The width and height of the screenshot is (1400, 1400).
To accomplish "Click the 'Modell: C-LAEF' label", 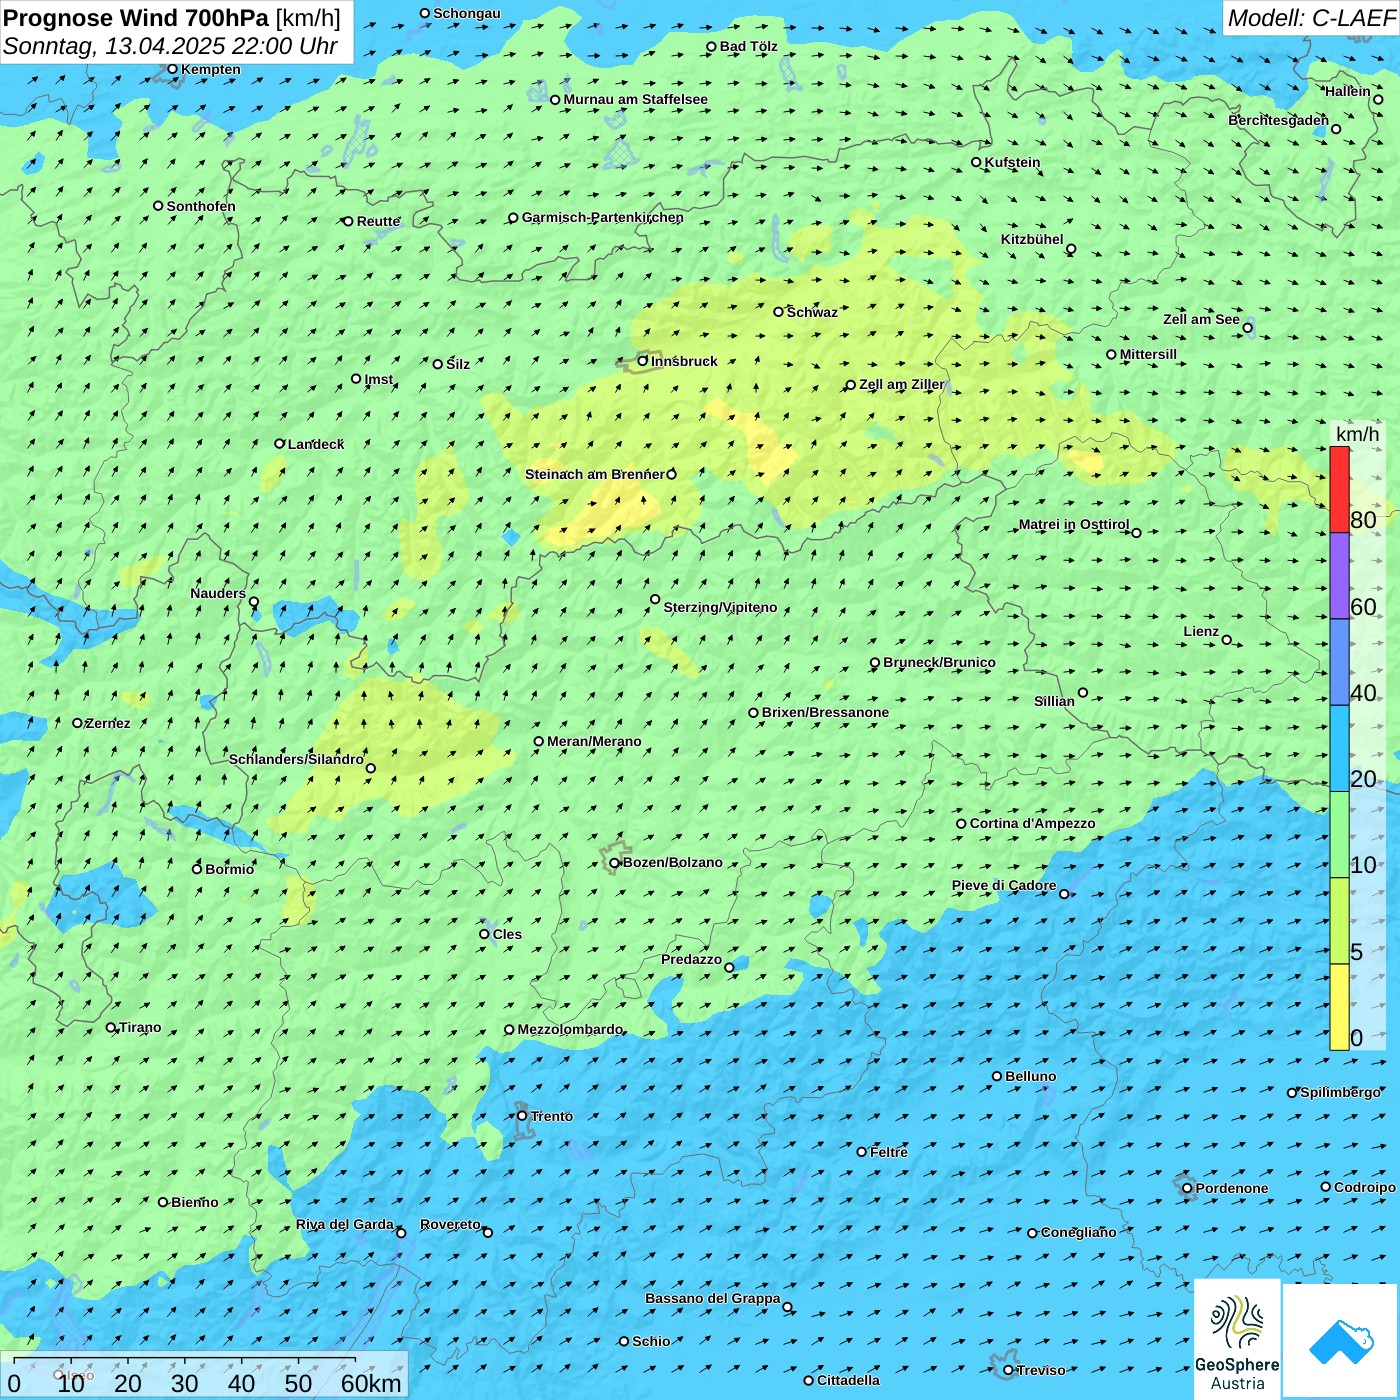I will tap(1310, 18).
